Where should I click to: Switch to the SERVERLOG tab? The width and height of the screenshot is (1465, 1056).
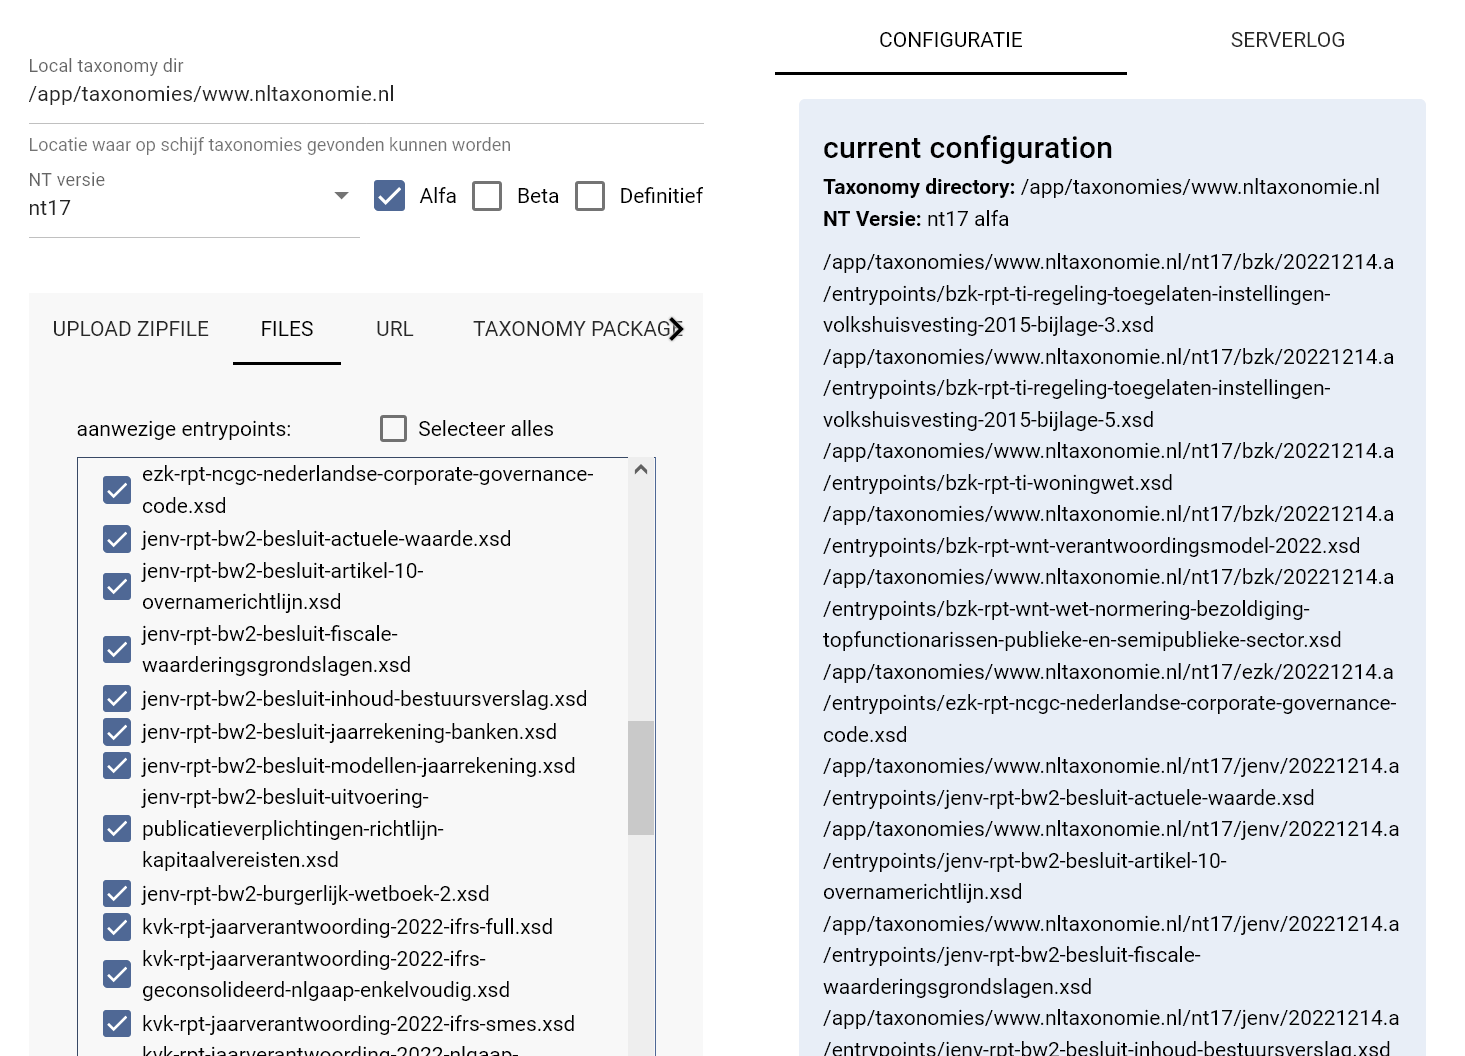coord(1288,40)
